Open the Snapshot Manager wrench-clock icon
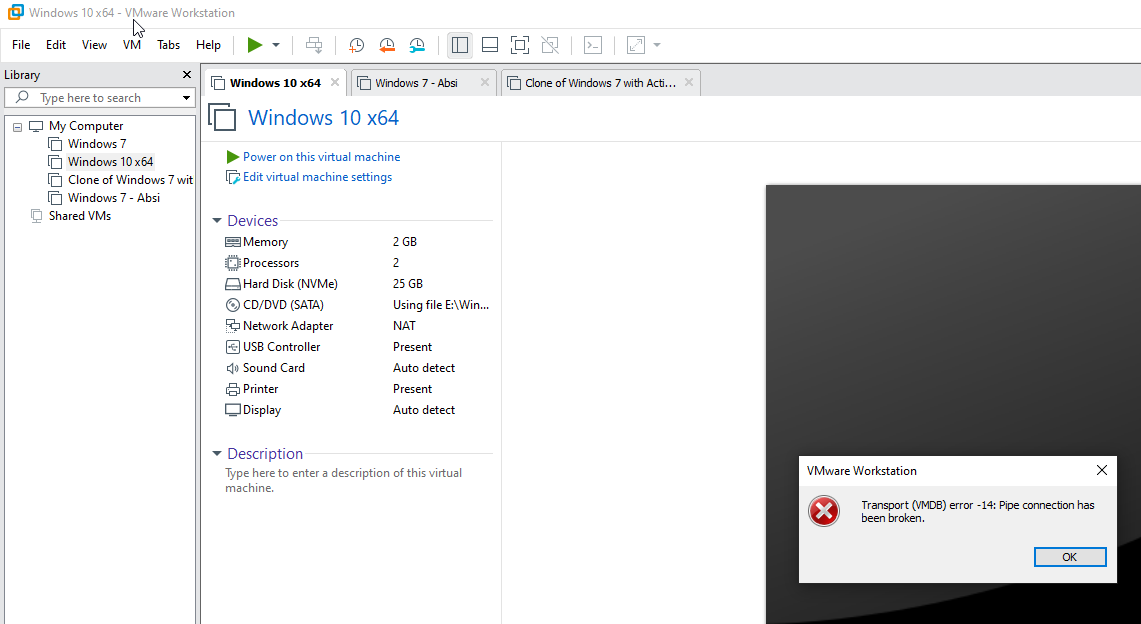The width and height of the screenshot is (1141, 624). pyautogui.click(x=417, y=45)
